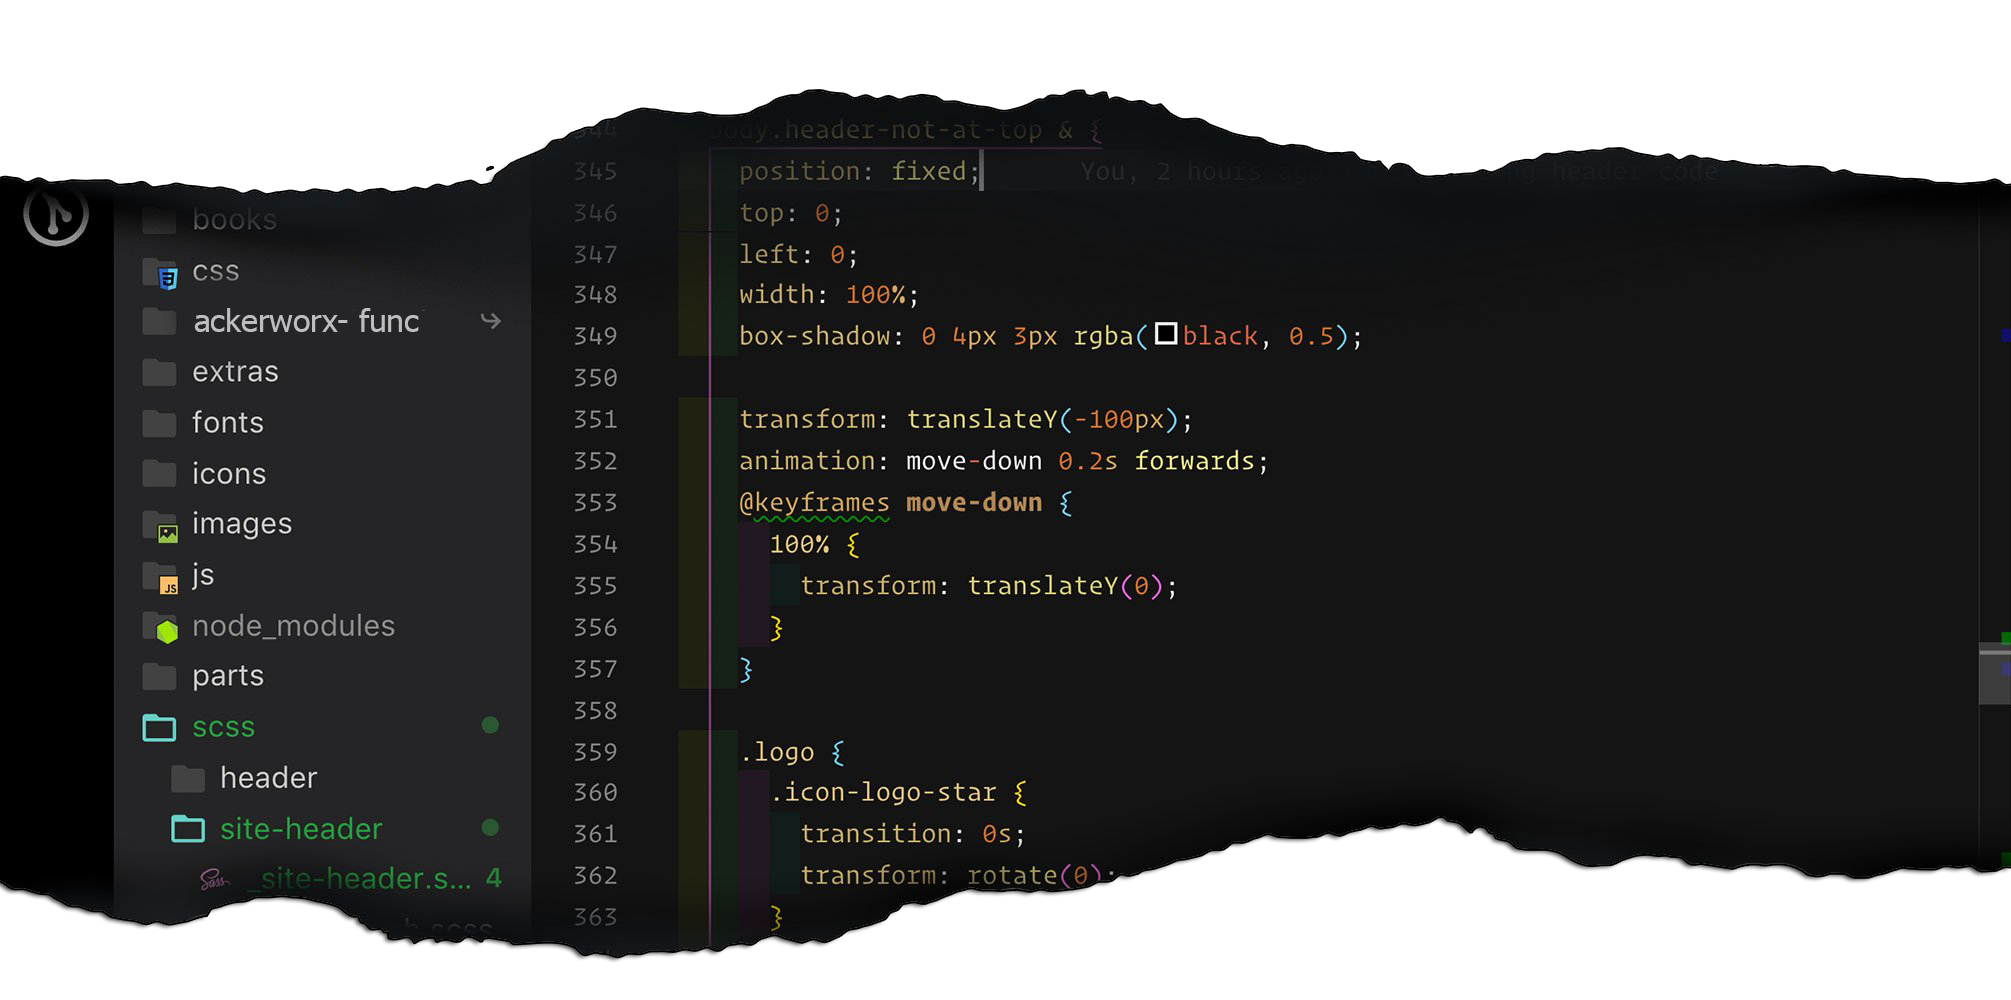This screenshot has width=2011, height=1000.
Task: Click the symlink arrow beside ackerworx- func
Action: (490, 321)
